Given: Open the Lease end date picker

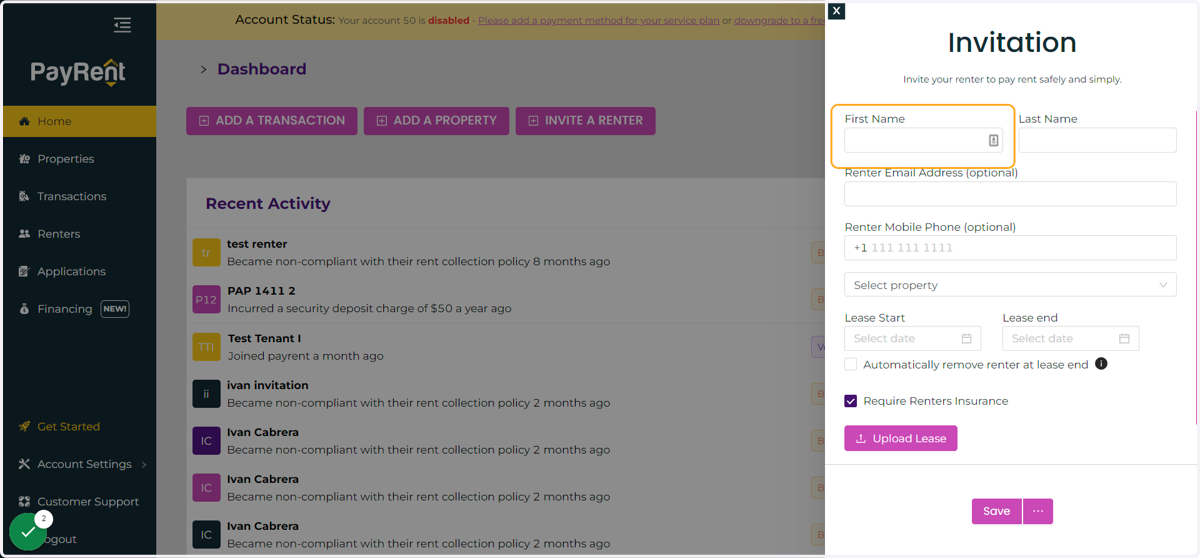Looking at the screenshot, I should [1071, 338].
